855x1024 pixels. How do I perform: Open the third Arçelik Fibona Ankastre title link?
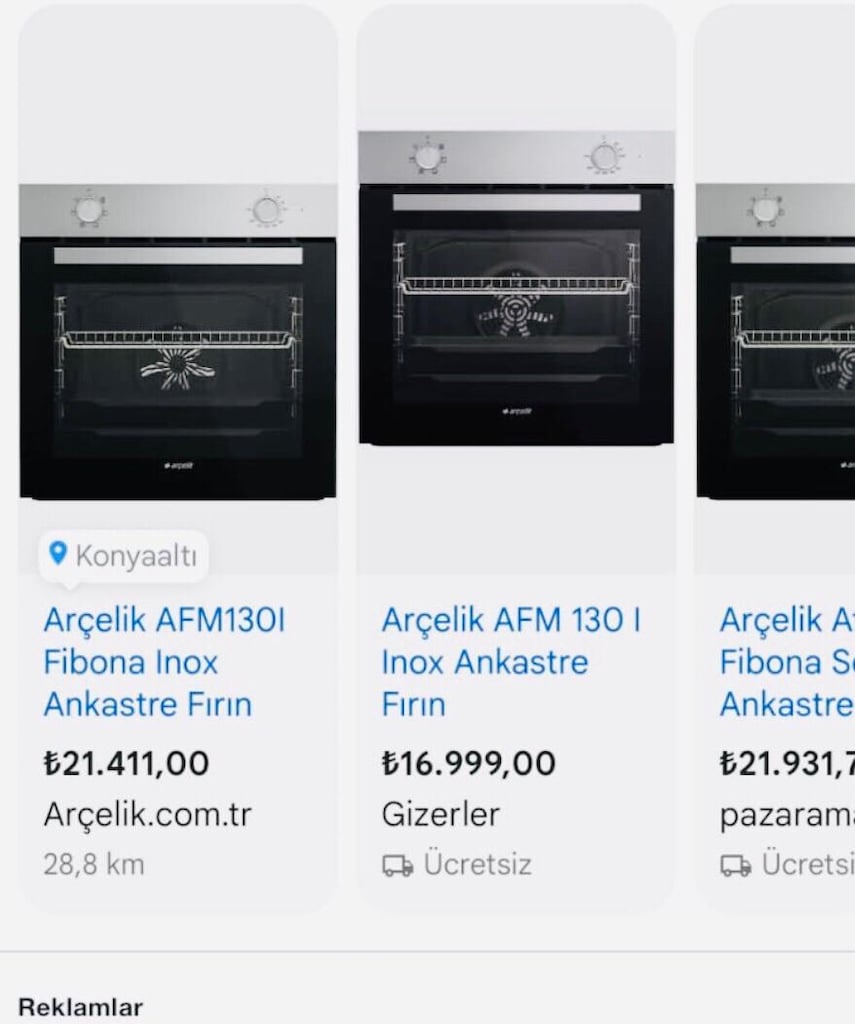(787, 662)
